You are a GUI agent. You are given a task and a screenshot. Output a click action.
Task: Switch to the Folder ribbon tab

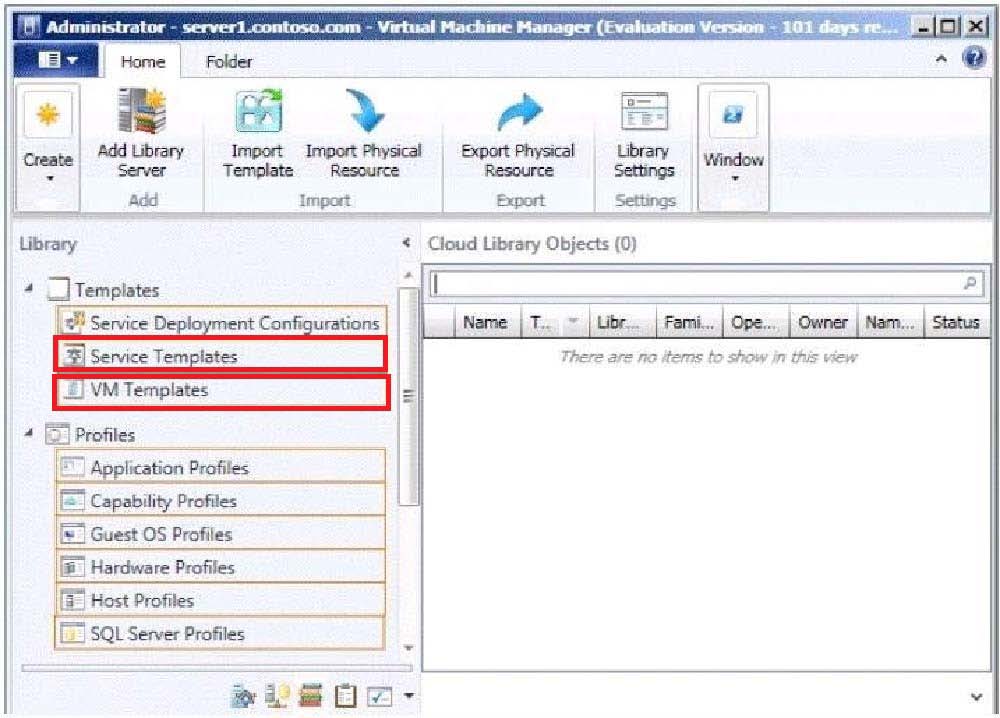point(229,61)
